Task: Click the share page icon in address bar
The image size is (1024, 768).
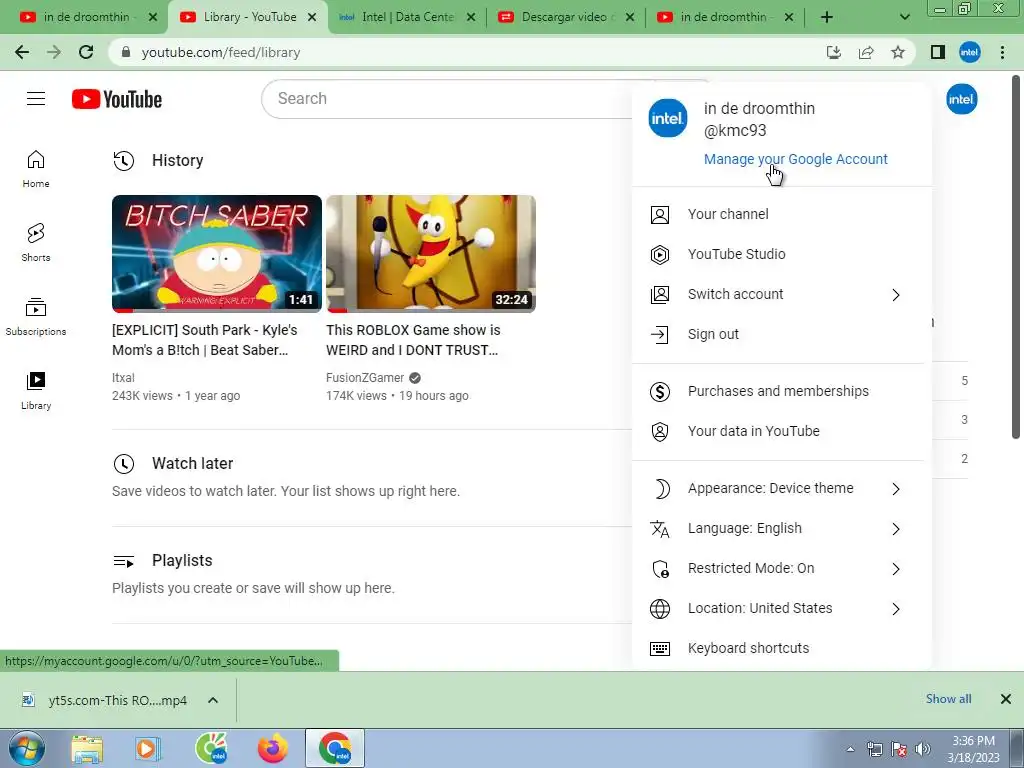Action: pyautogui.click(x=866, y=52)
